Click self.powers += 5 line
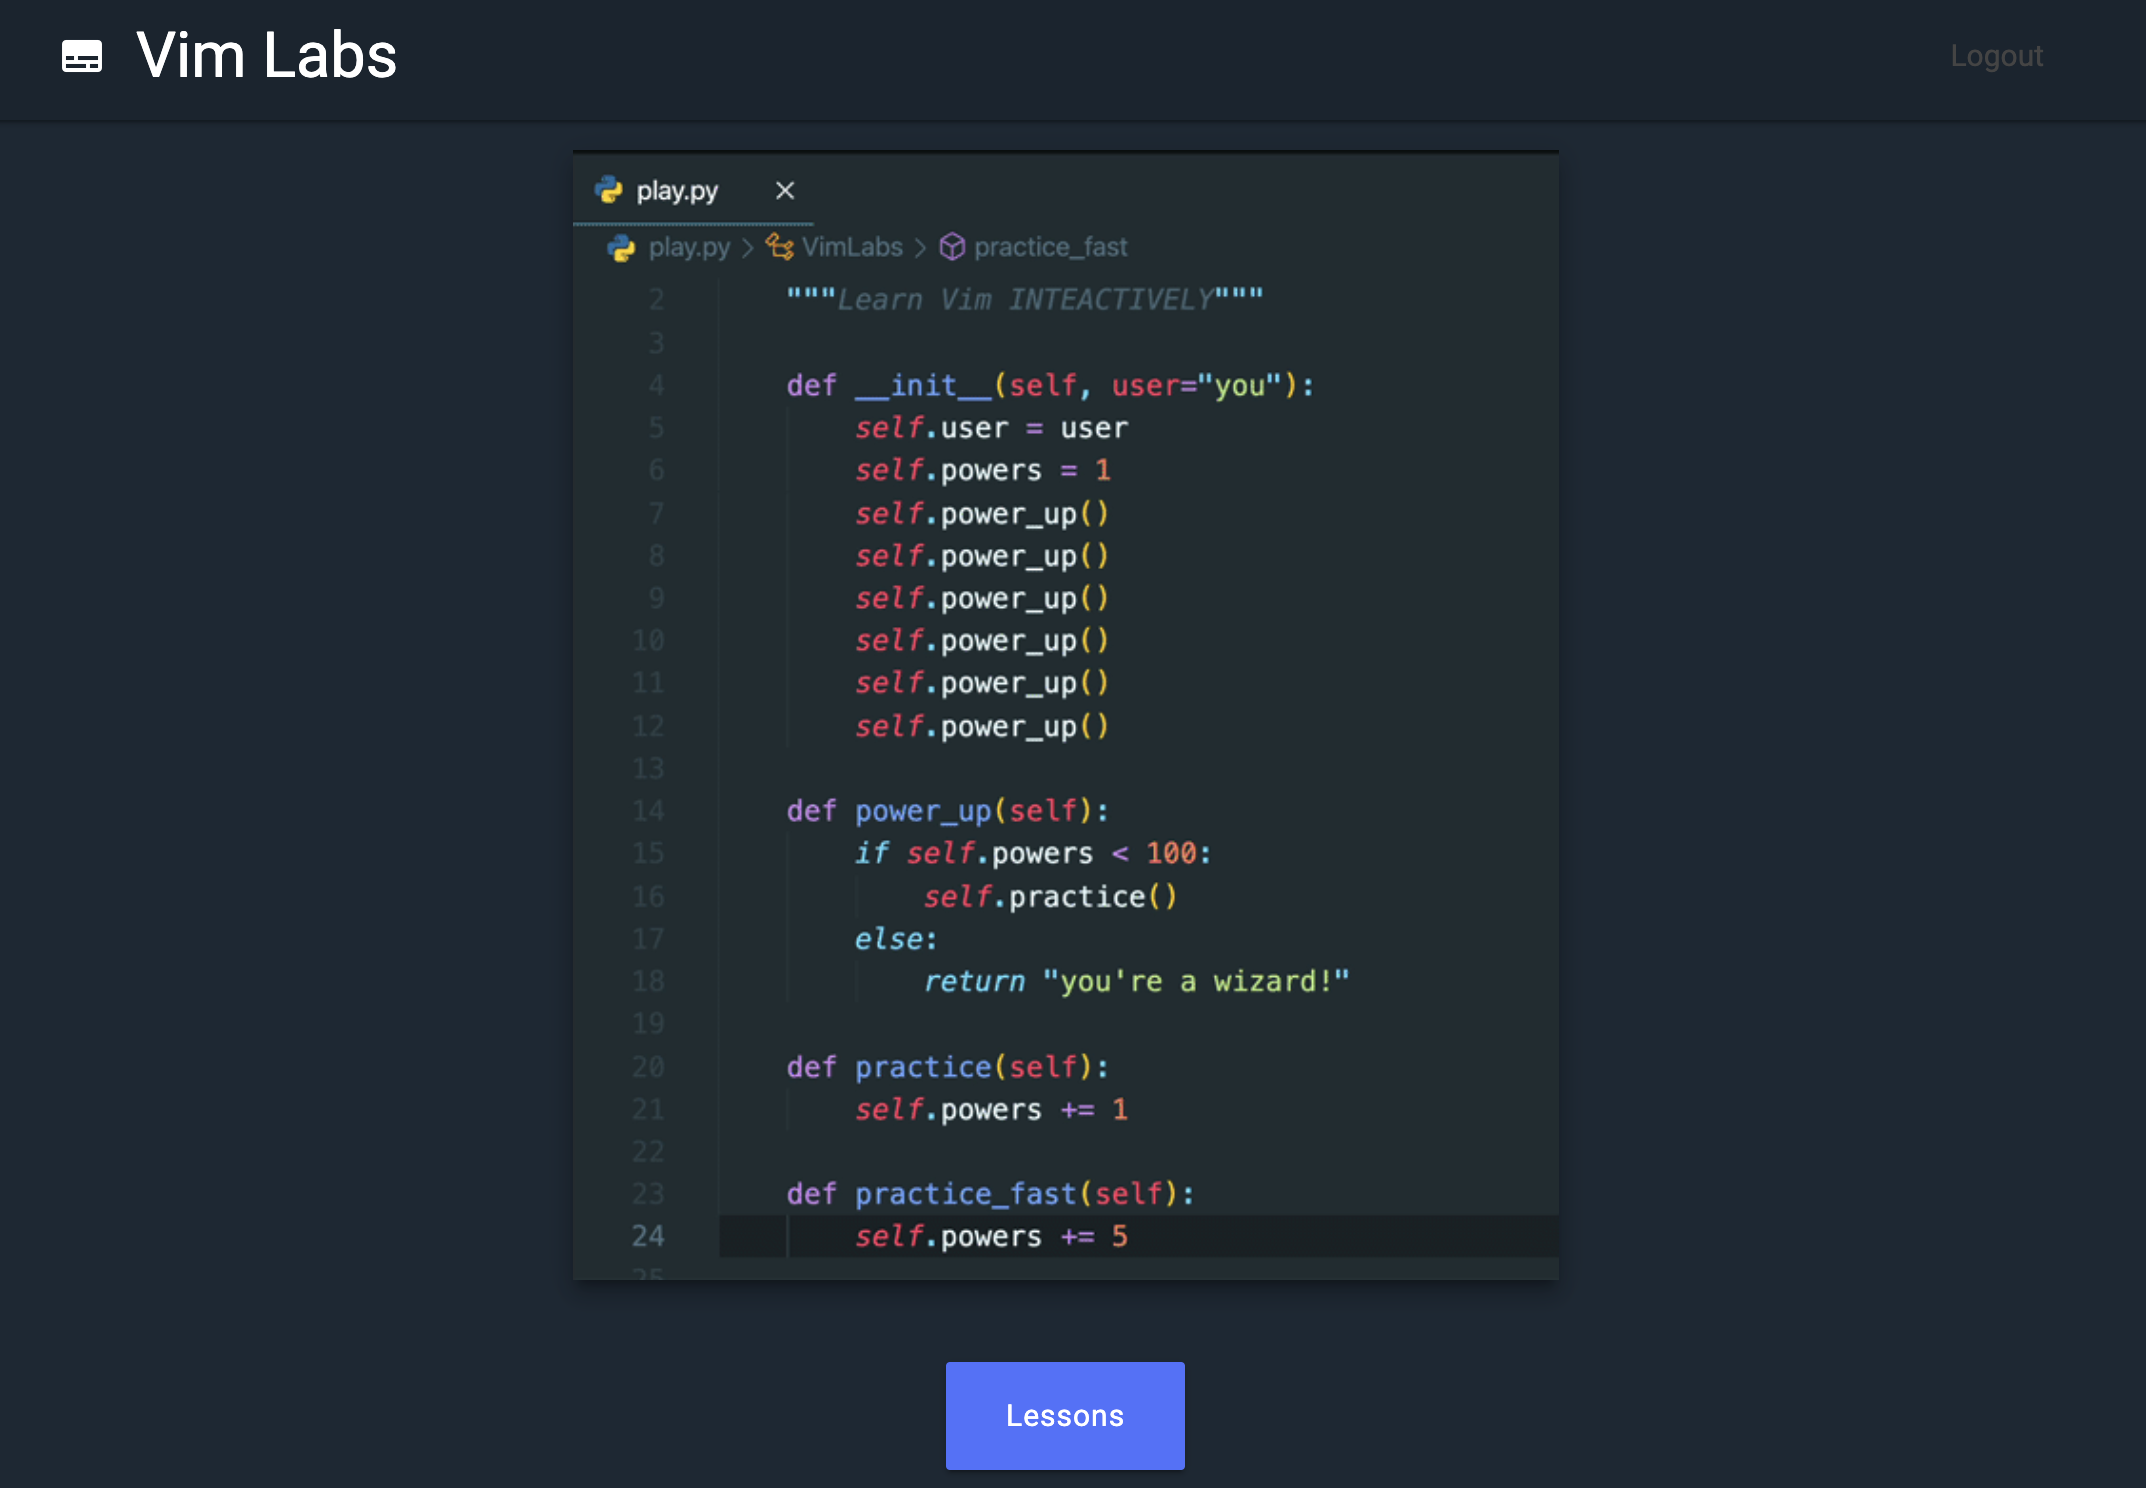2146x1488 pixels. tap(991, 1237)
